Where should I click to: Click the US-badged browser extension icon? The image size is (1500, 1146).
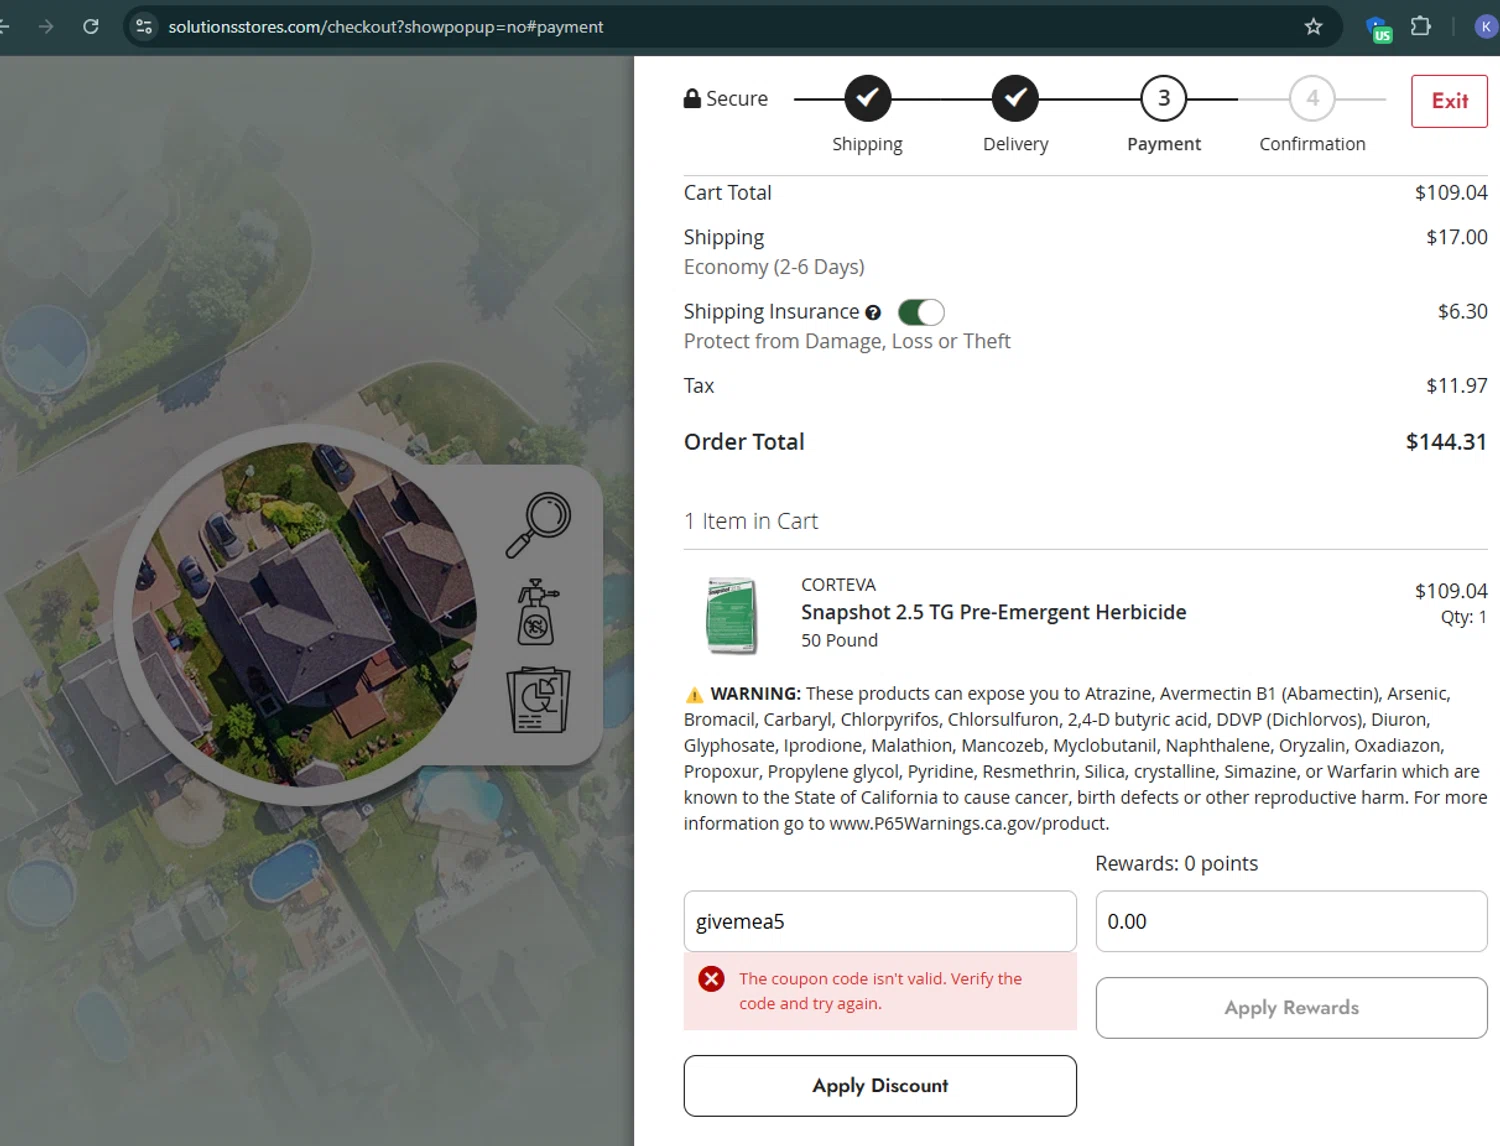(x=1379, y=29)
